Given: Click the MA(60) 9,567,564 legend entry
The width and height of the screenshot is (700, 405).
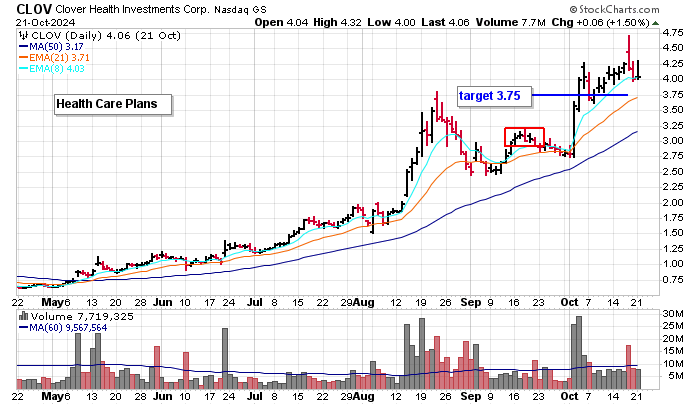Looking at the screenshot, I should click(x=63, y=328).
